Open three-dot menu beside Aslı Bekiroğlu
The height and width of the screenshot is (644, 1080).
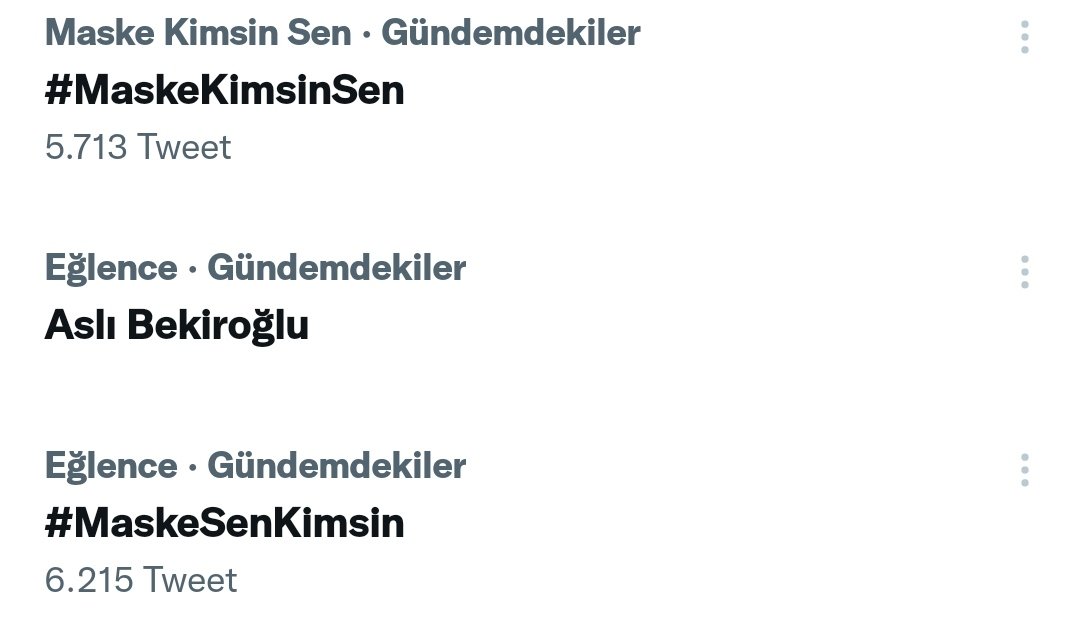[x=1025, y=272]
